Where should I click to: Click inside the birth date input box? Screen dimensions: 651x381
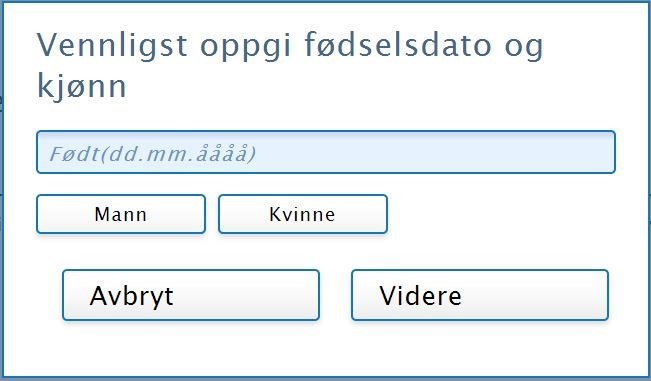(326, 152)
